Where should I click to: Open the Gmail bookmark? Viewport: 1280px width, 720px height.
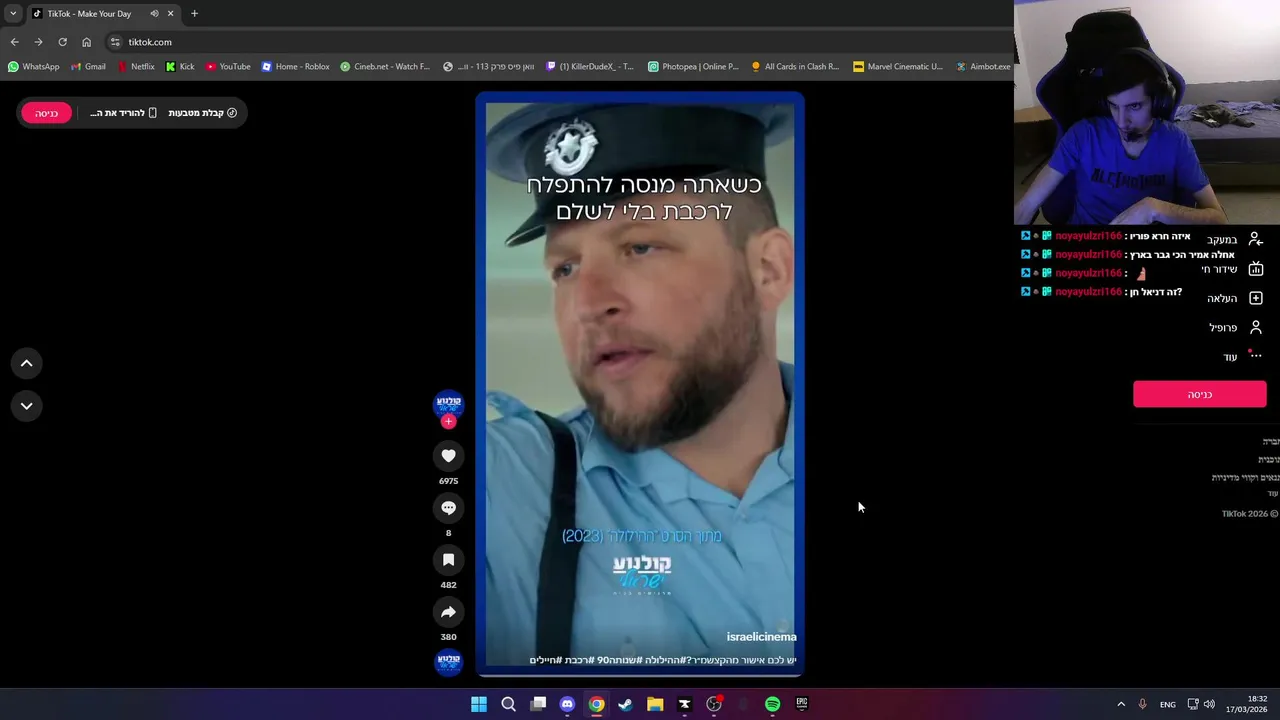(88, 67)
